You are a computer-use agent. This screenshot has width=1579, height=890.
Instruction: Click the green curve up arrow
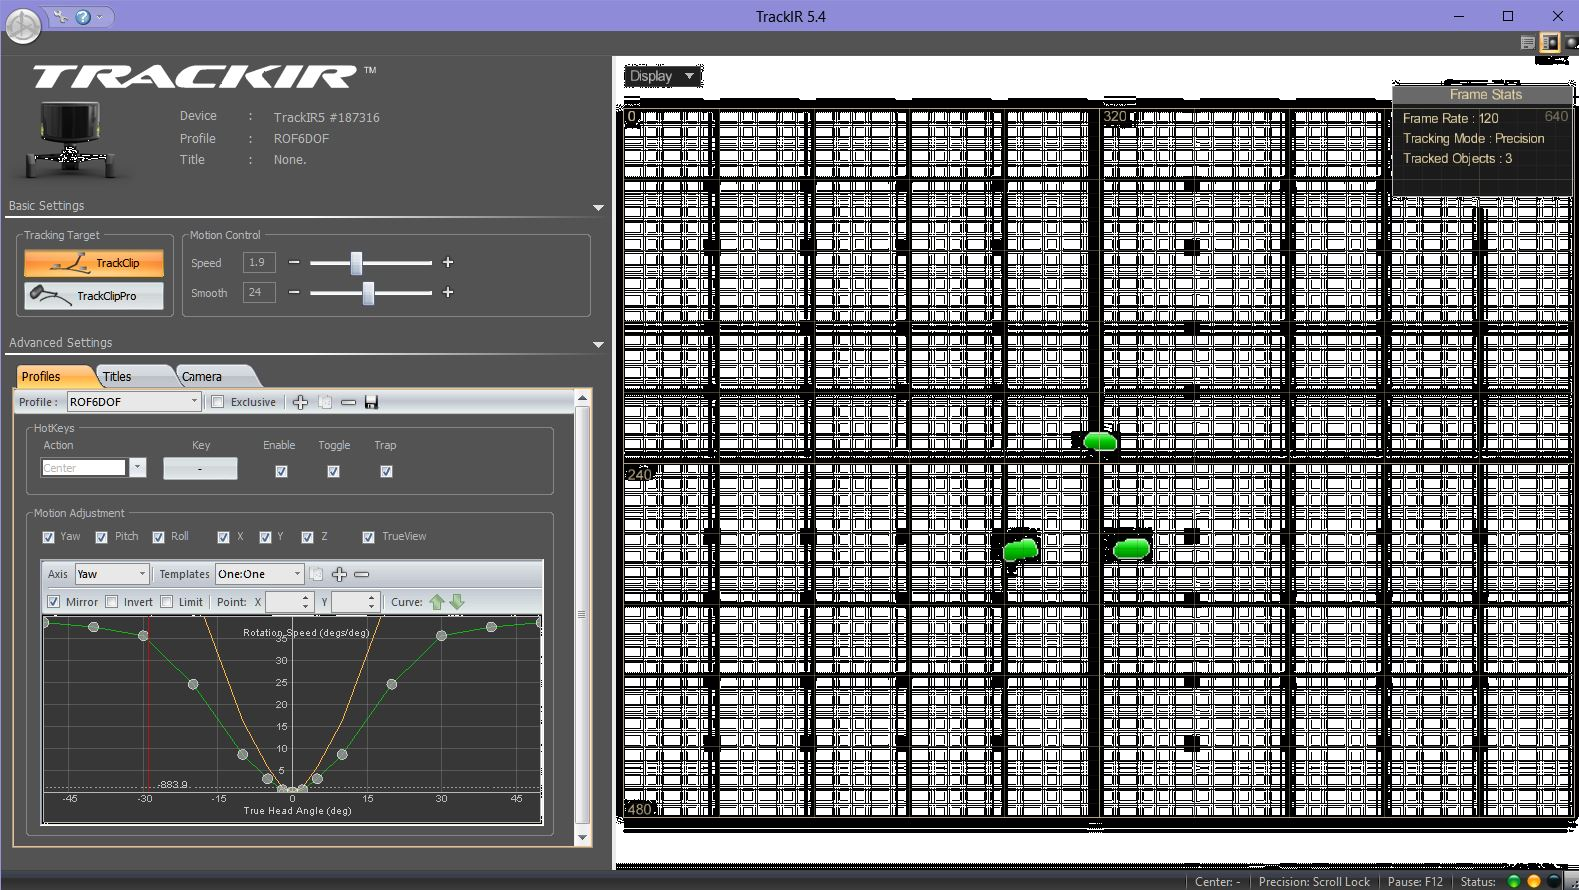point(437,602)
